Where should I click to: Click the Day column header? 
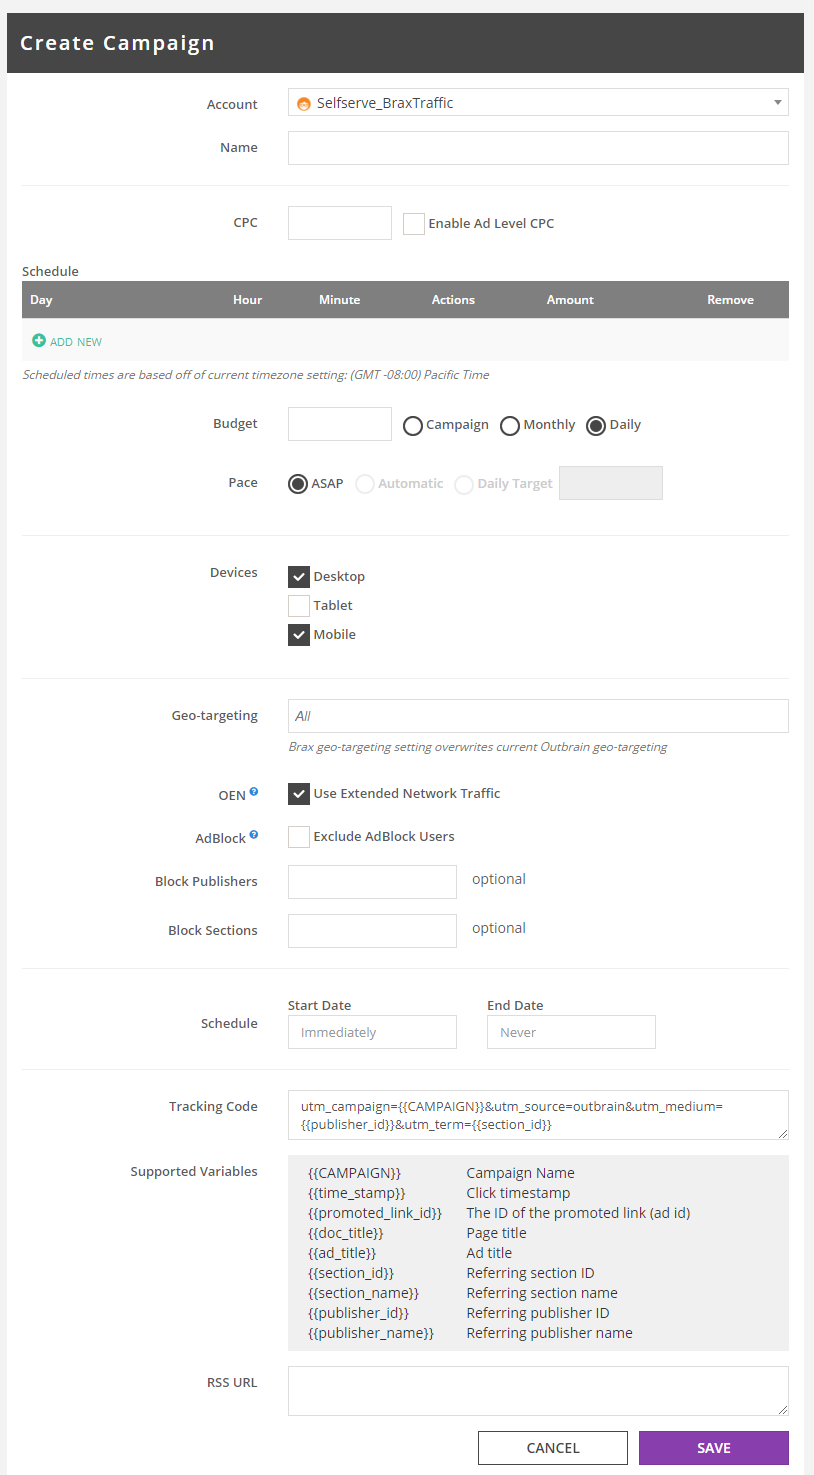coord(41,300)
